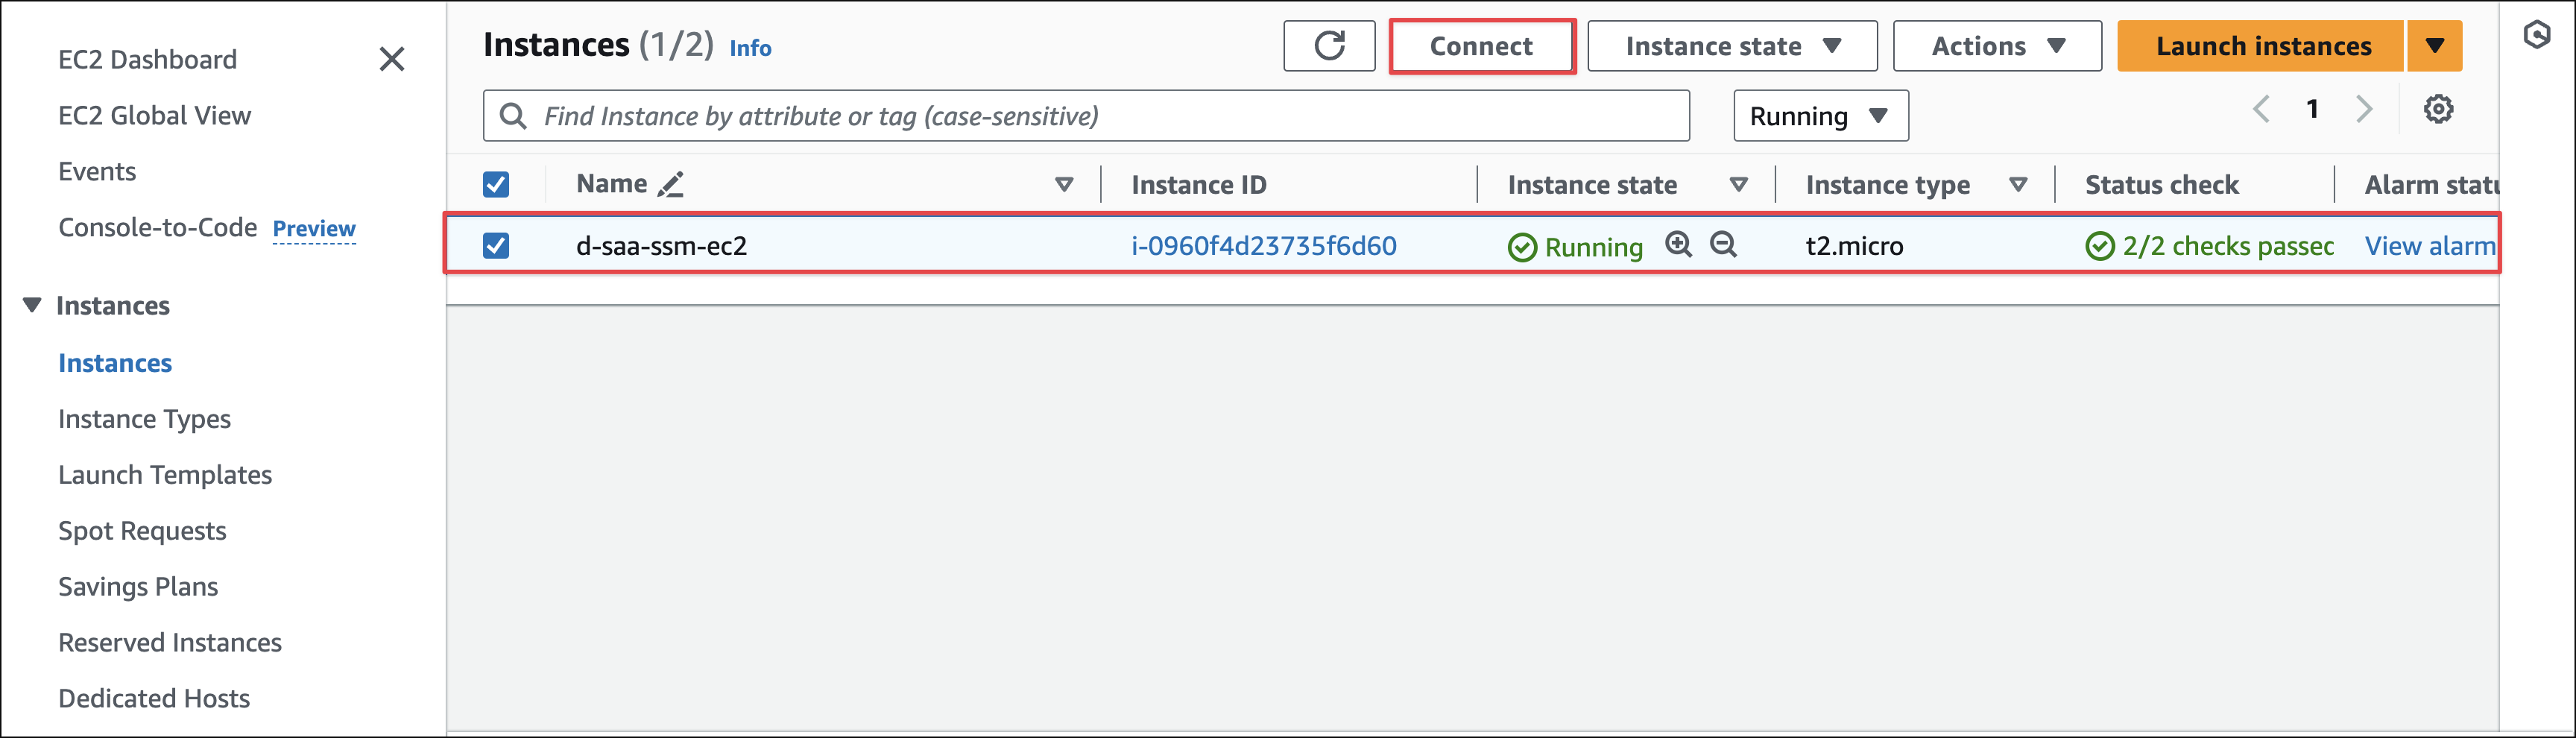
Task: Click the zoom-out magnifier beside Running
Action: tap(1722, 245)
